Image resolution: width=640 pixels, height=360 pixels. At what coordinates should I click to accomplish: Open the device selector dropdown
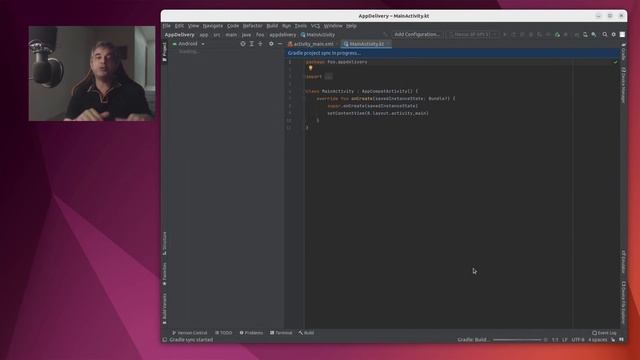click(473, 34)
